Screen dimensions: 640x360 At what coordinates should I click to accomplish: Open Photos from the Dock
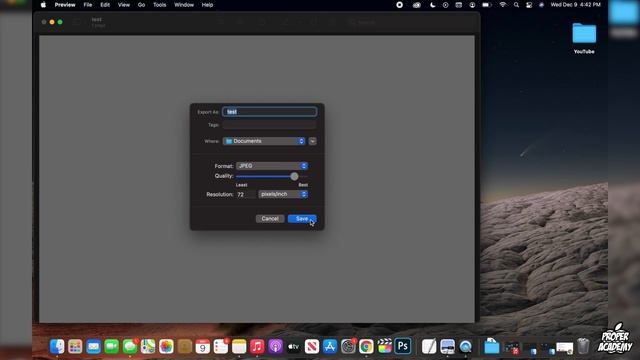tap(166, 347)
